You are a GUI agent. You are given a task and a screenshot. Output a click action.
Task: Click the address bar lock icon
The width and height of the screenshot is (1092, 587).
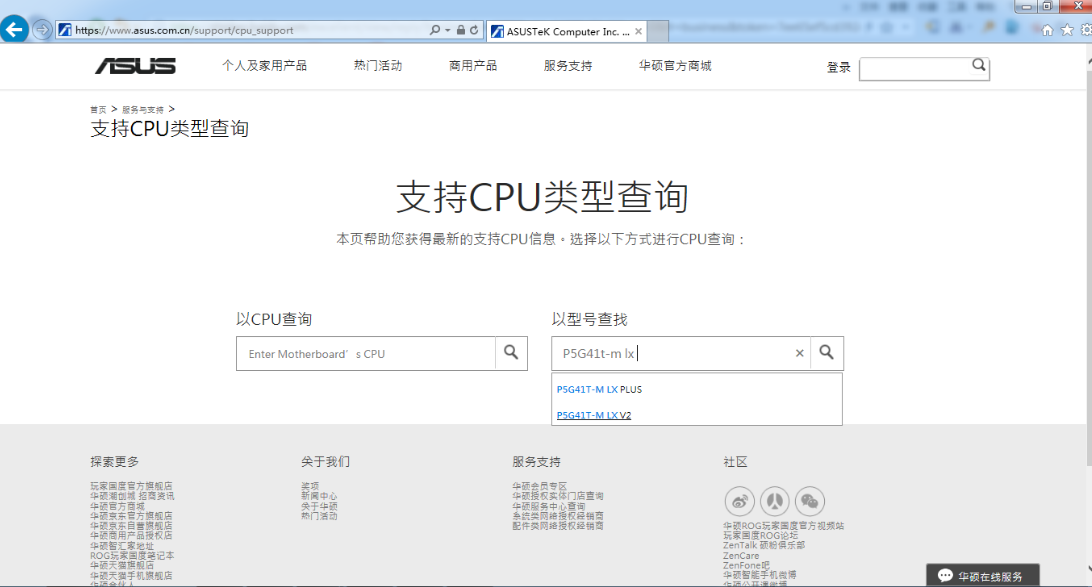[460, 30]
